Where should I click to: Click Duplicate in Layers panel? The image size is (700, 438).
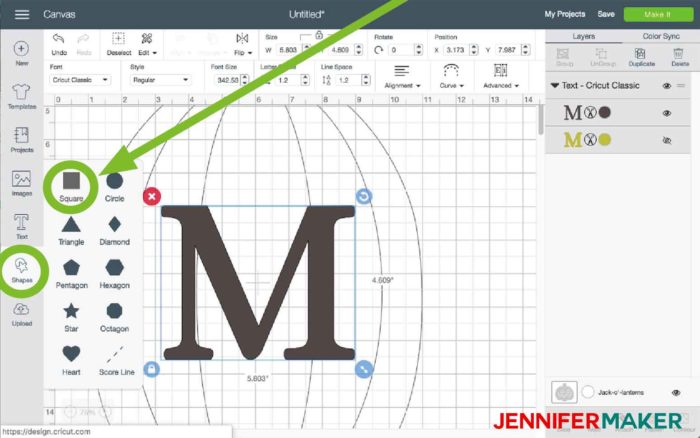click(641, 57)
